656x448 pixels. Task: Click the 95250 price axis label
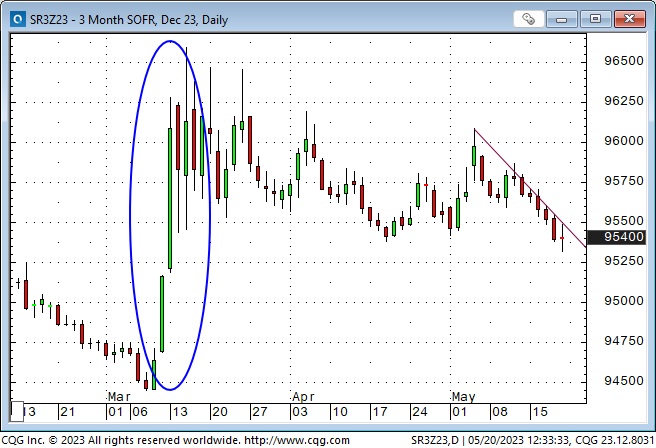coord(624,261)
